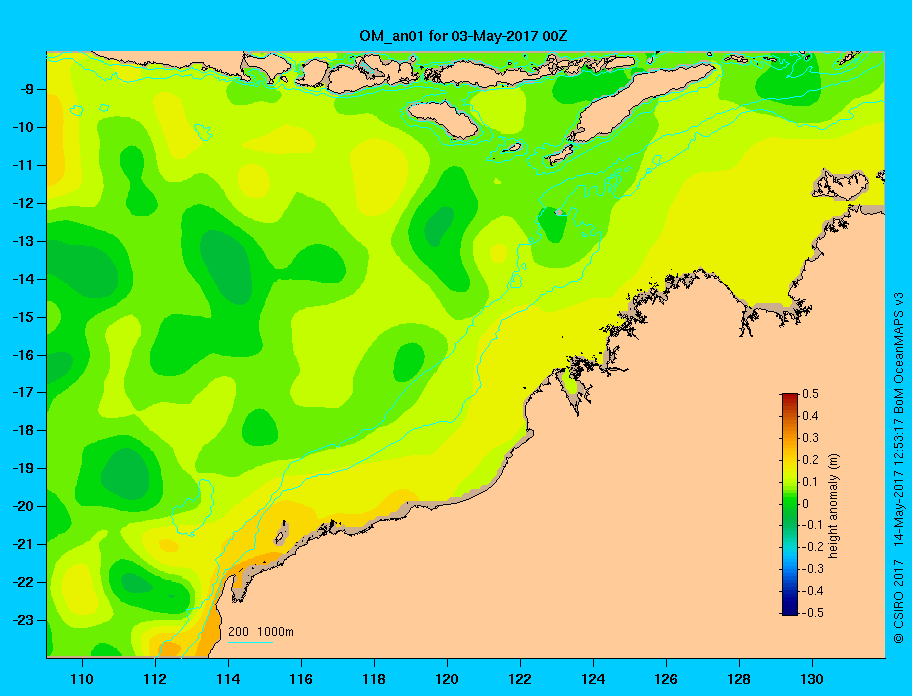Click longitude label "126" on the bottom axis
The height and width of the screenshot is (696, 912).
click(666, 679)
